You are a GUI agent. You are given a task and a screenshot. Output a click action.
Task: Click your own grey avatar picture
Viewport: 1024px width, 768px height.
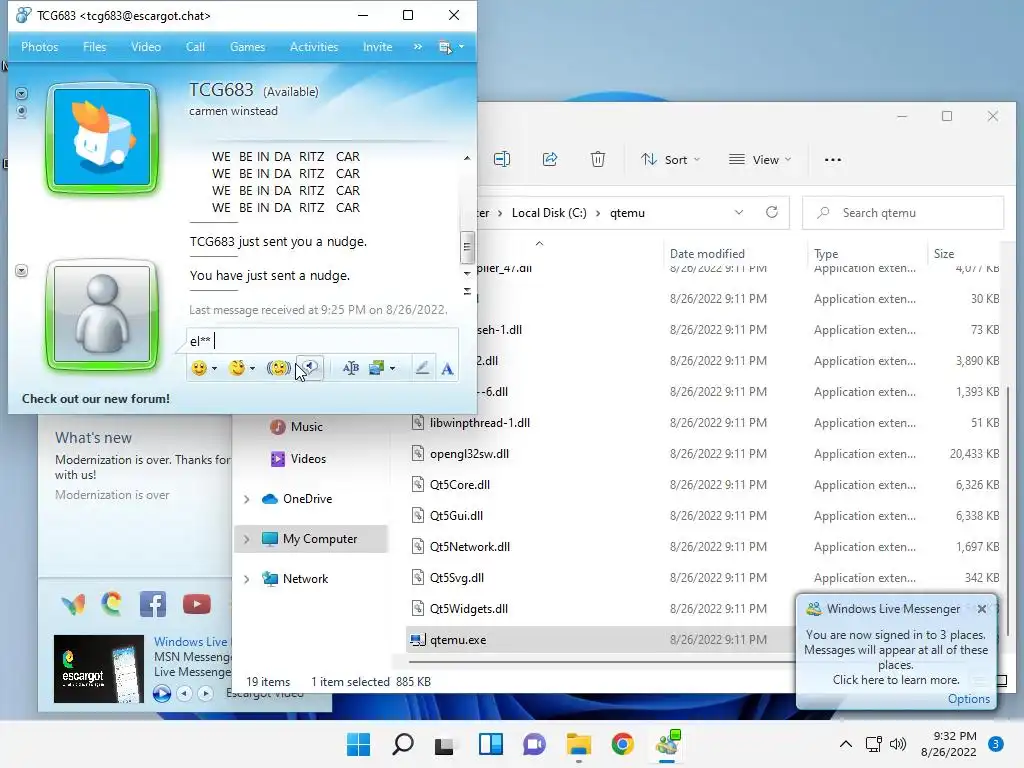pos(102,315)
